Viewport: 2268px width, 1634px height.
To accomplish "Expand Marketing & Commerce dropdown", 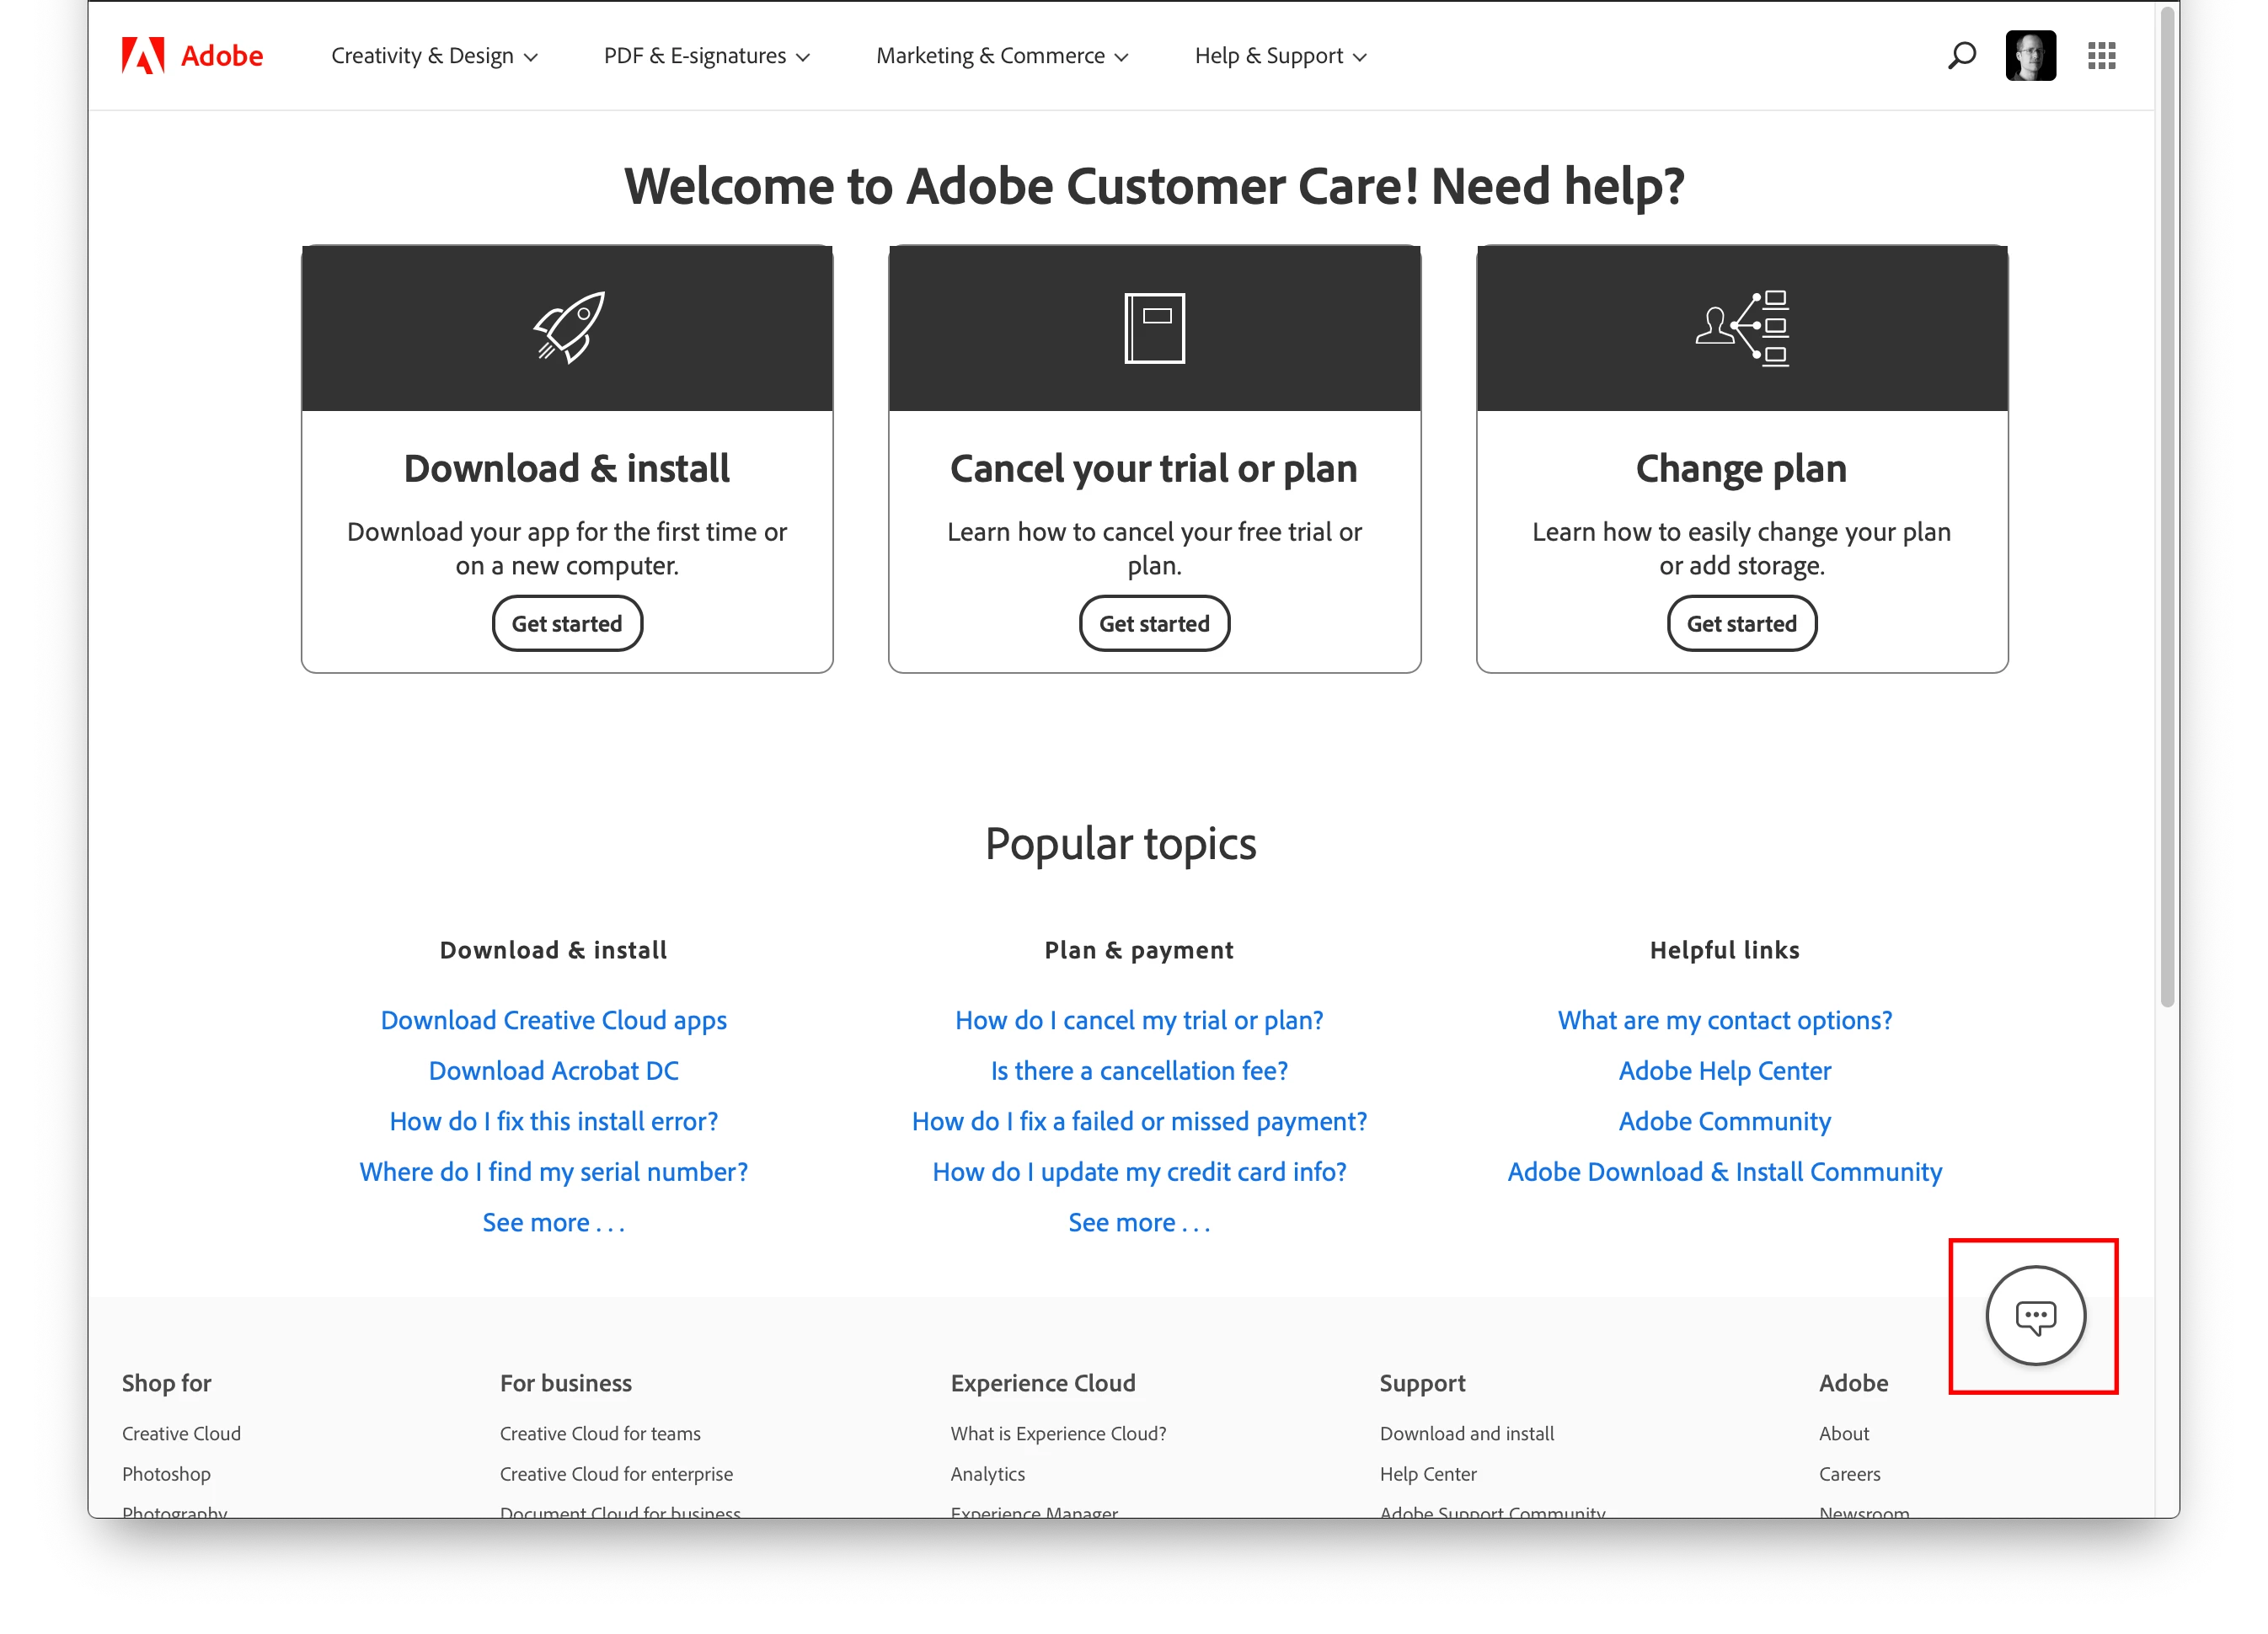I will (1001, 56).
